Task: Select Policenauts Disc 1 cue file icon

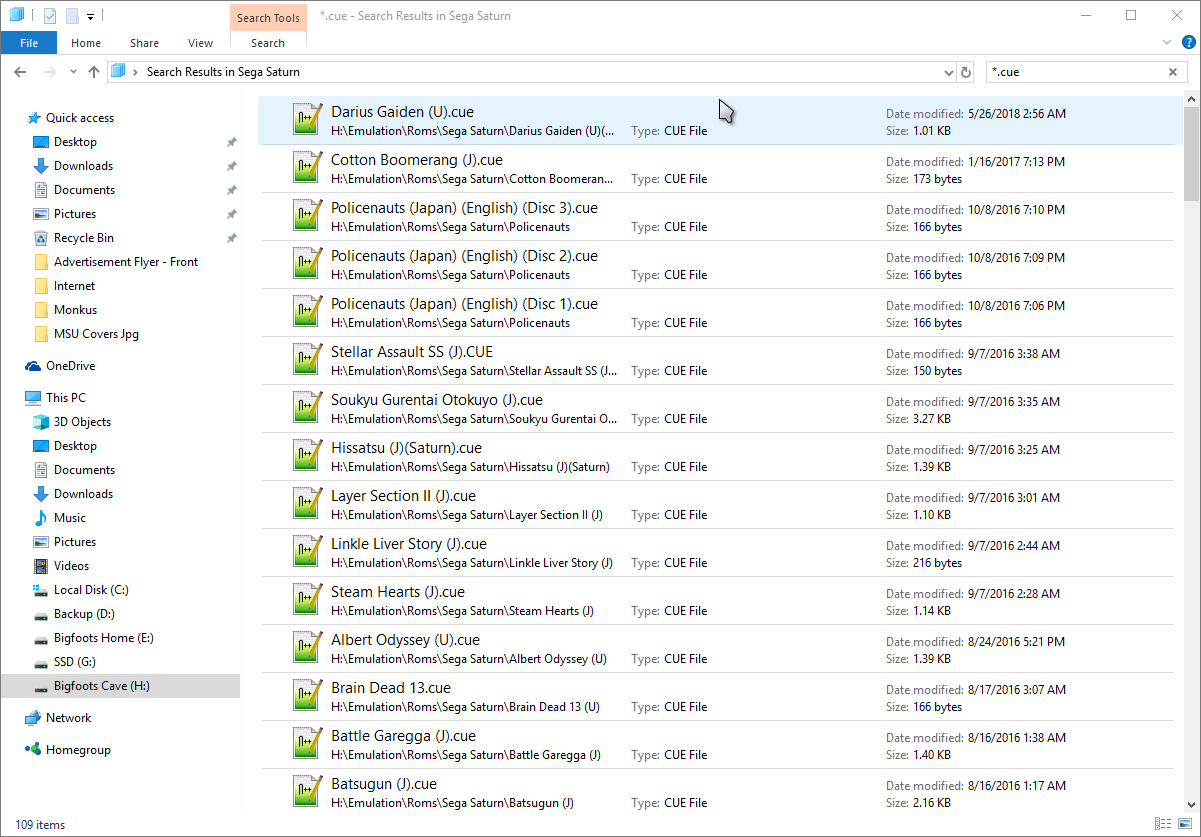Action: point(307,311)
